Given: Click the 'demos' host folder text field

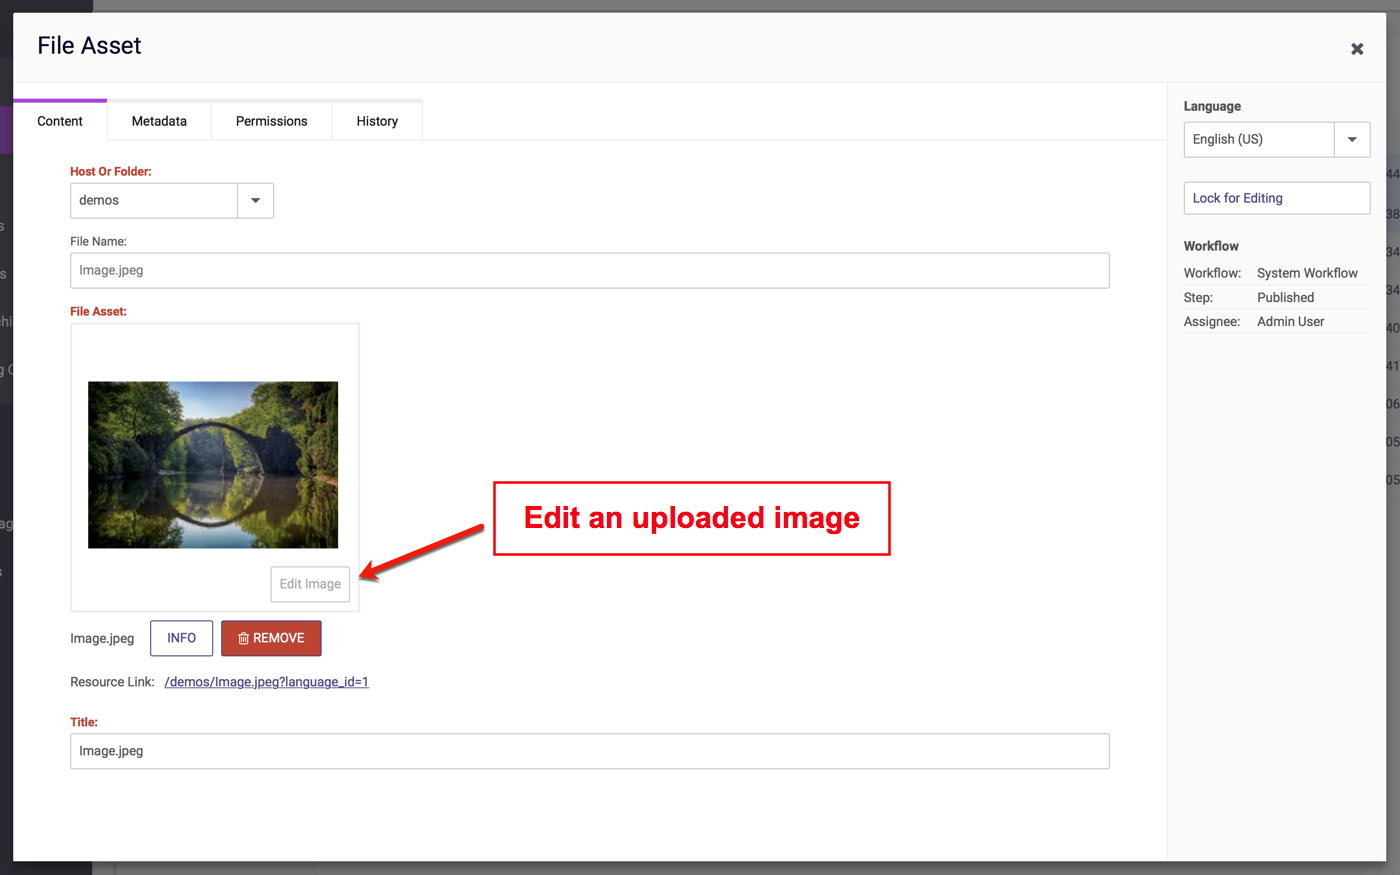Looking at the screenshot, I should coord(154,201).
